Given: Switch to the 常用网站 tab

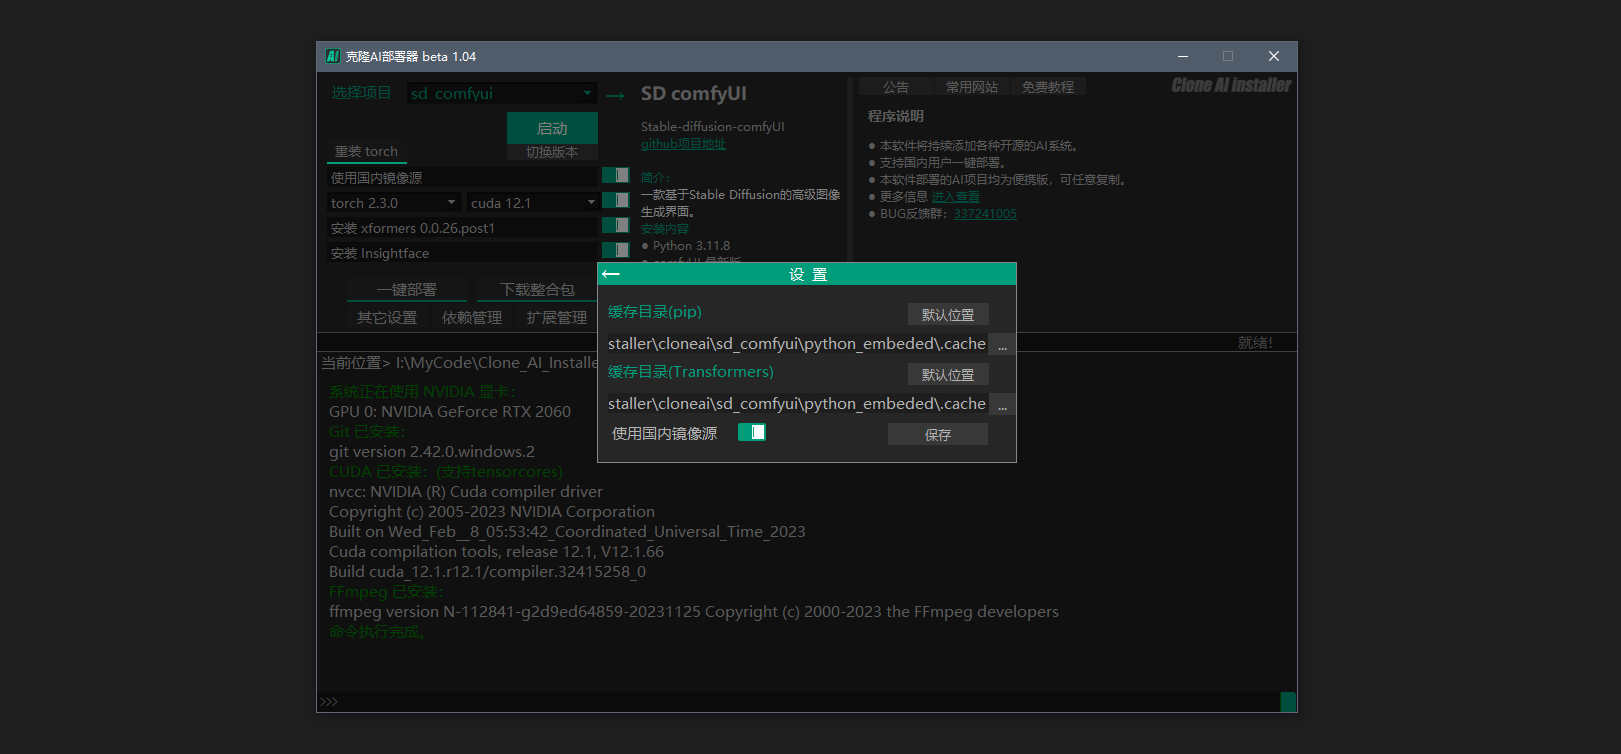Looking at the screenshot, I should coord(972,87).
